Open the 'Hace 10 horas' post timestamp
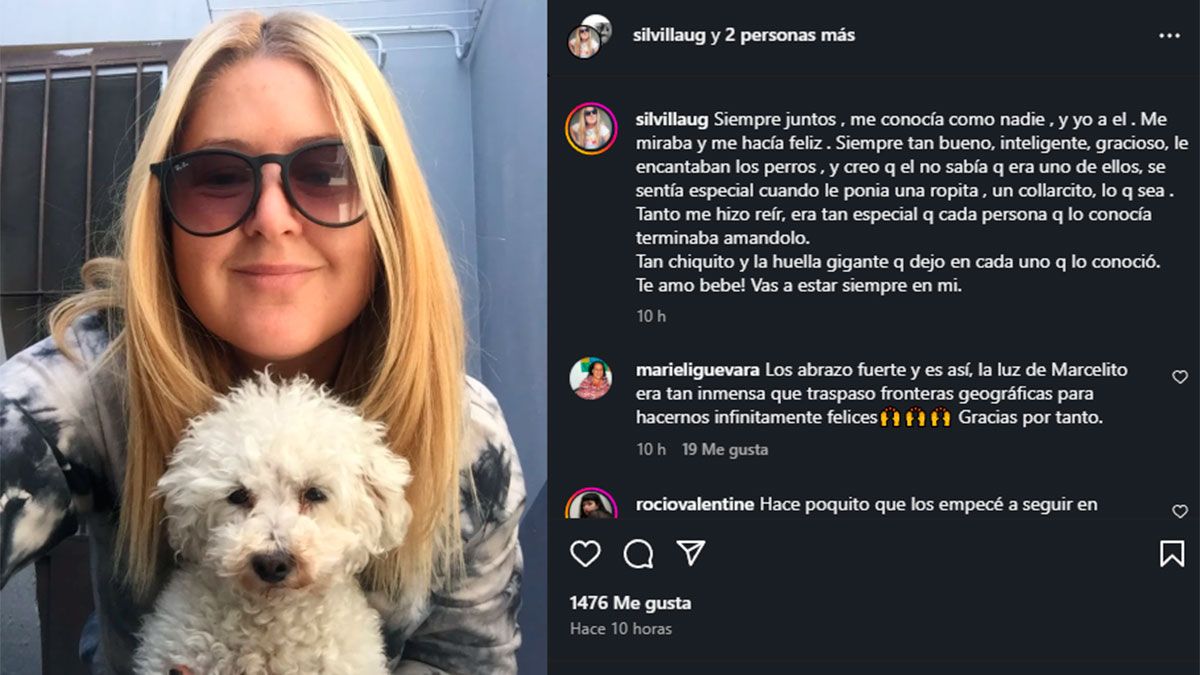Viewport: 1200px width, 675px height. tap(621, 629)
